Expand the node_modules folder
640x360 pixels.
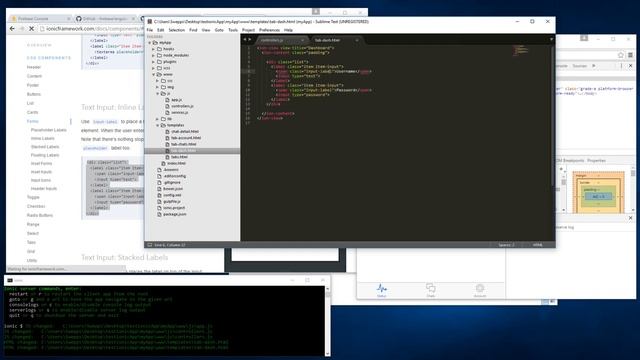[x=153, y=55]
